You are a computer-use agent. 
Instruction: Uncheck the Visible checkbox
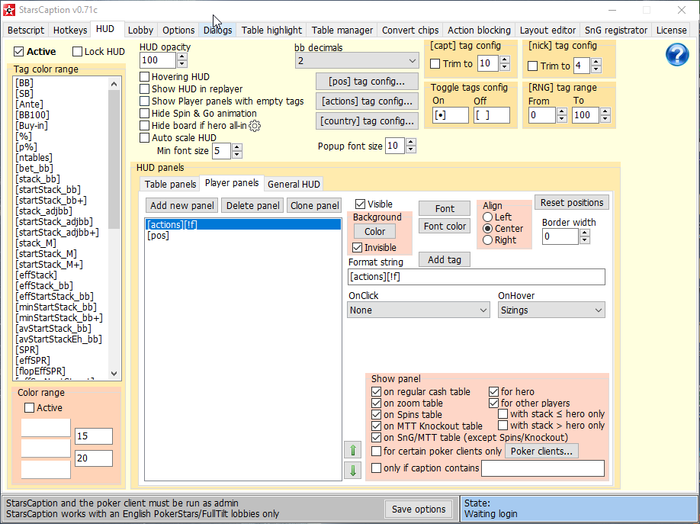click(x=360, y=204)
